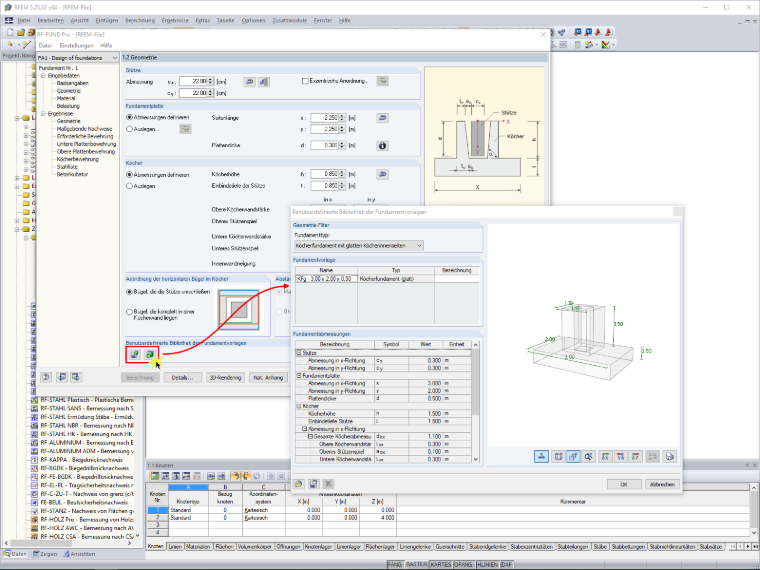Switch preview to view in Y direction

click(620, 456)
